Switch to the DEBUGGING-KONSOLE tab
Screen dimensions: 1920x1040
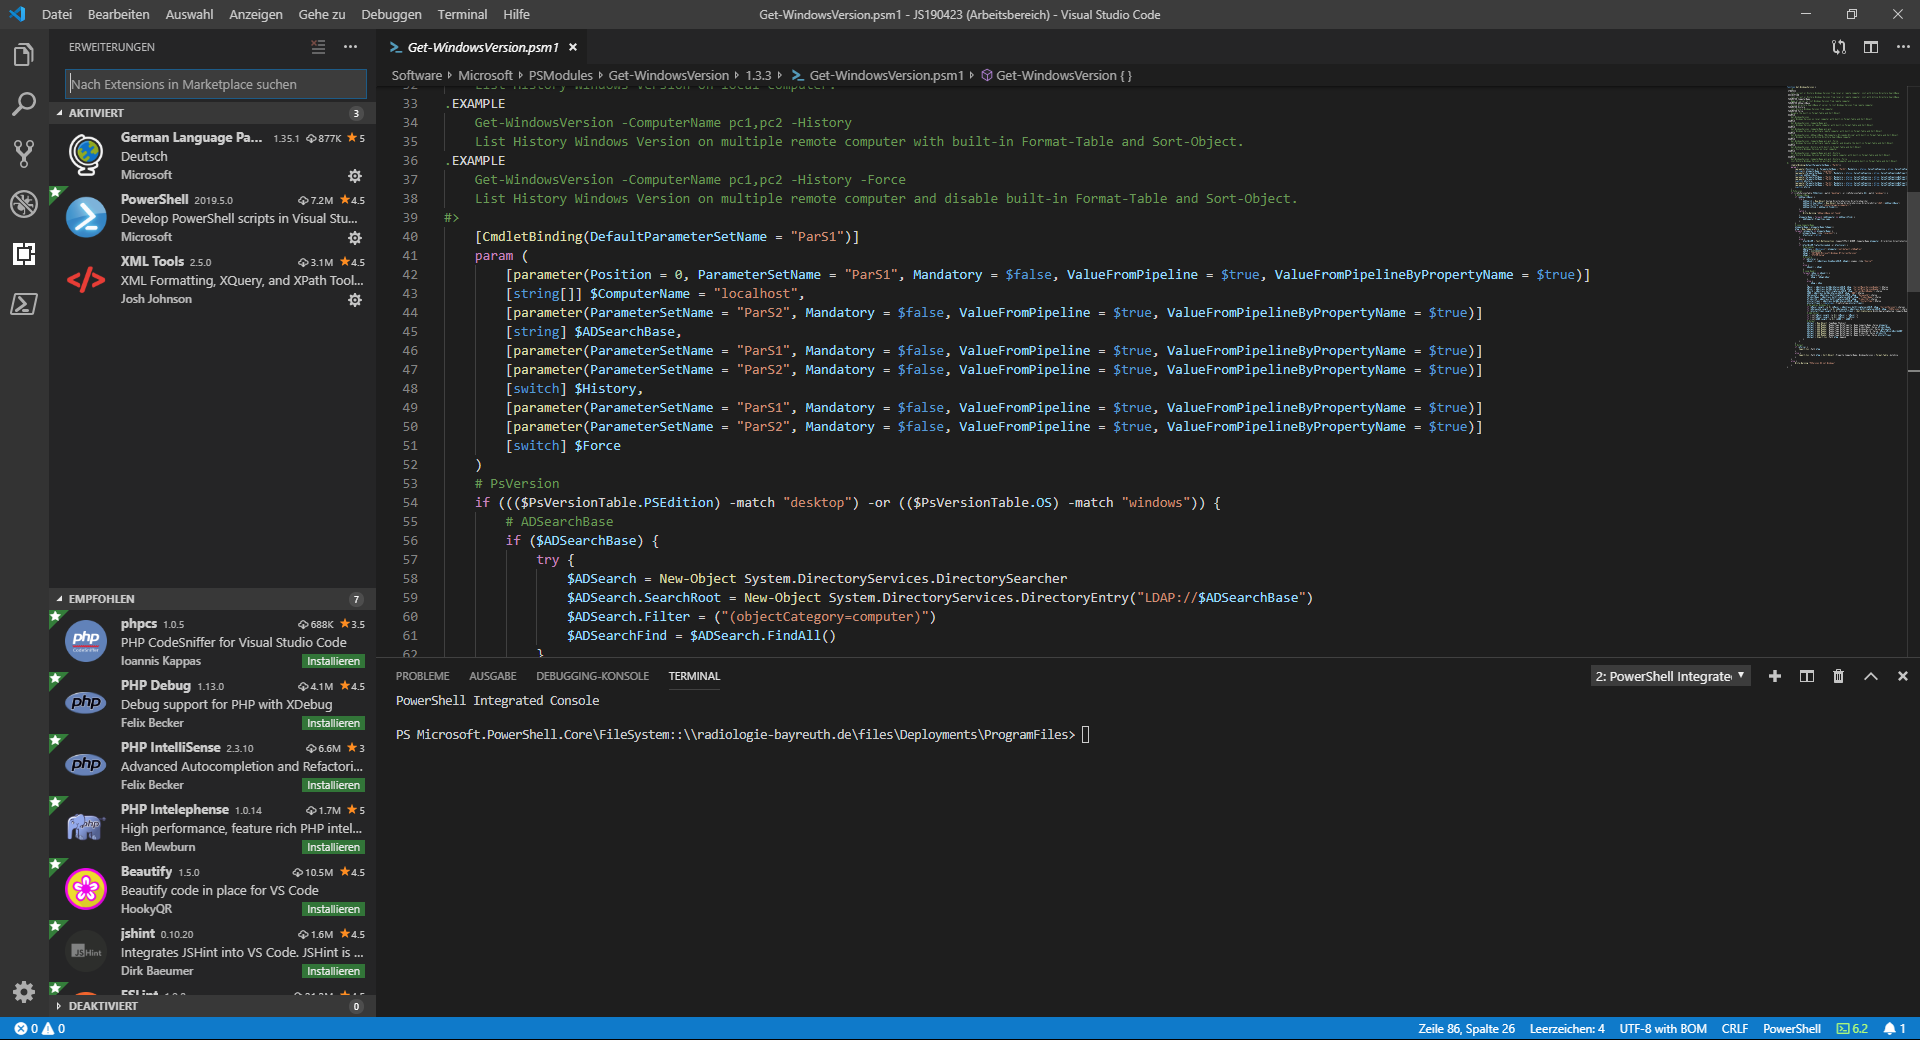click(x=592, y=676)
